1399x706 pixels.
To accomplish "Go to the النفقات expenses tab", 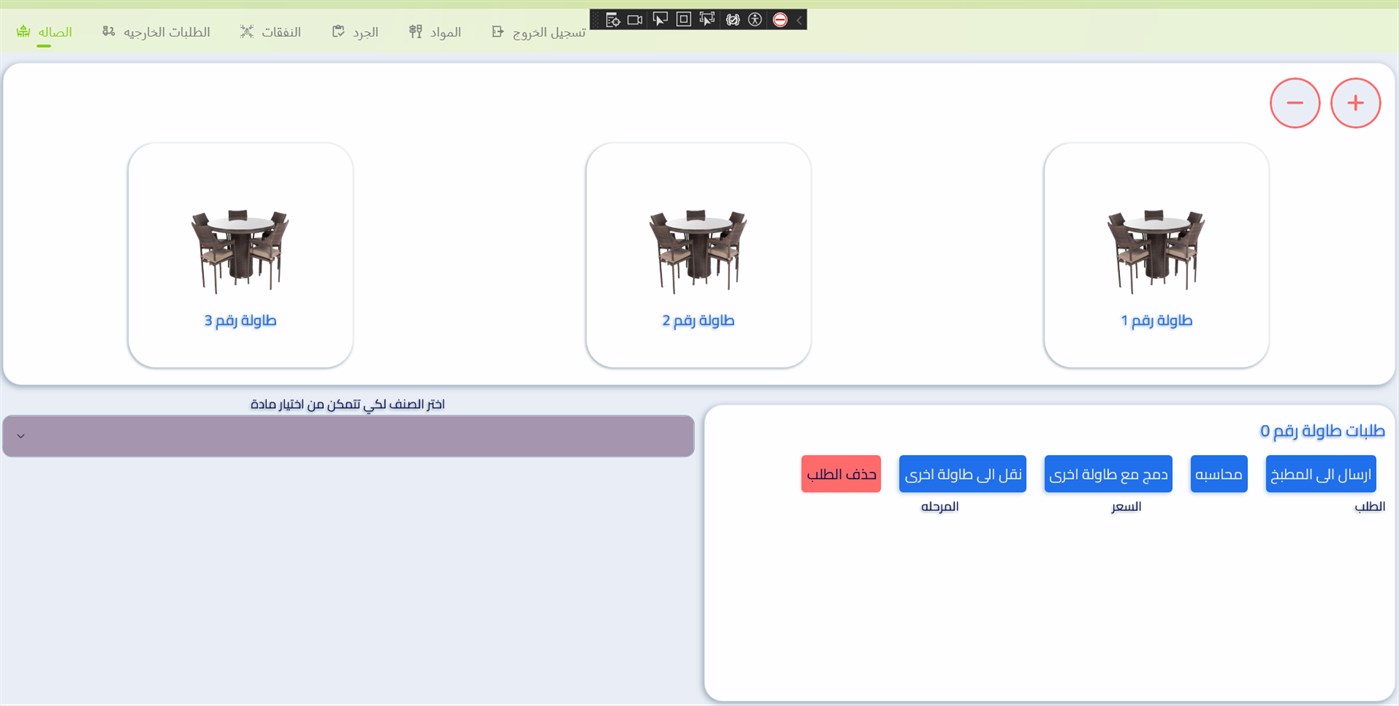I will (x=270, y=32).
